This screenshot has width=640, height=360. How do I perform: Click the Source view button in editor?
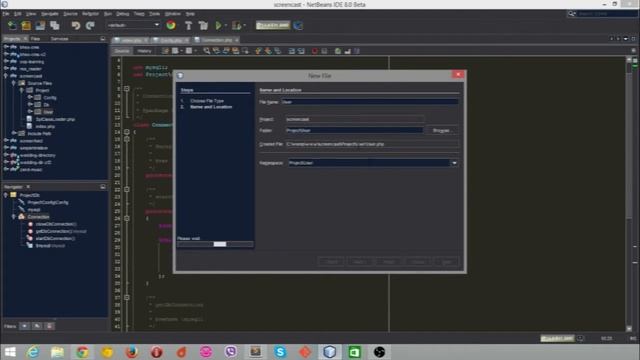(122, 51)
